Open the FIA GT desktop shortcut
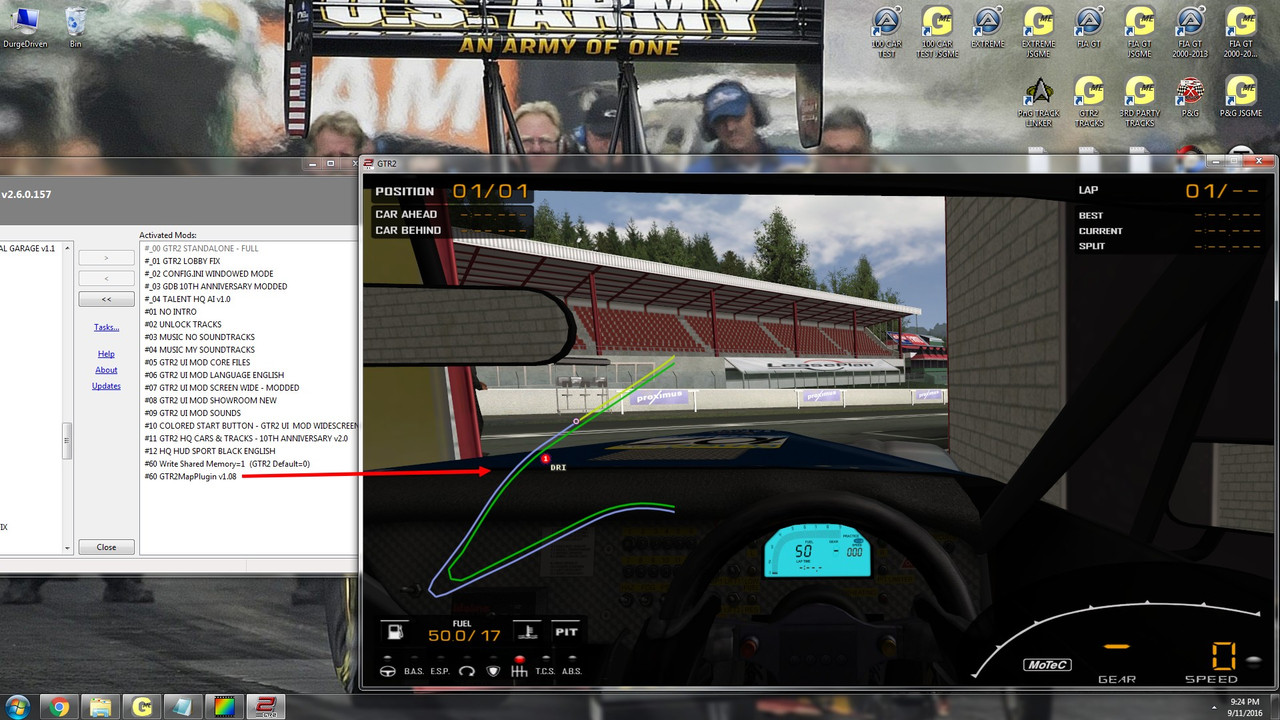 [1089, 28]
